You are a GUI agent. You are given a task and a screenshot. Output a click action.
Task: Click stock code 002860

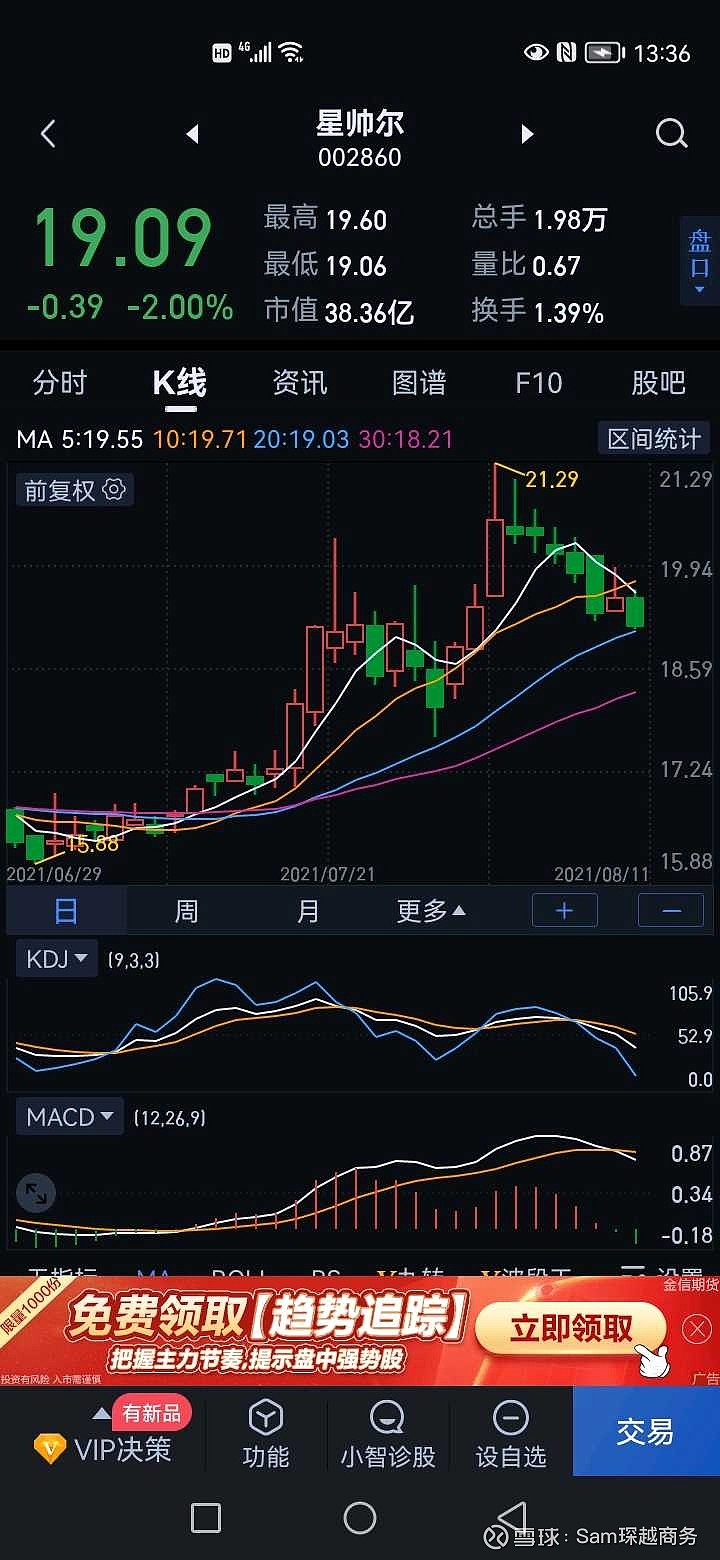360,158
